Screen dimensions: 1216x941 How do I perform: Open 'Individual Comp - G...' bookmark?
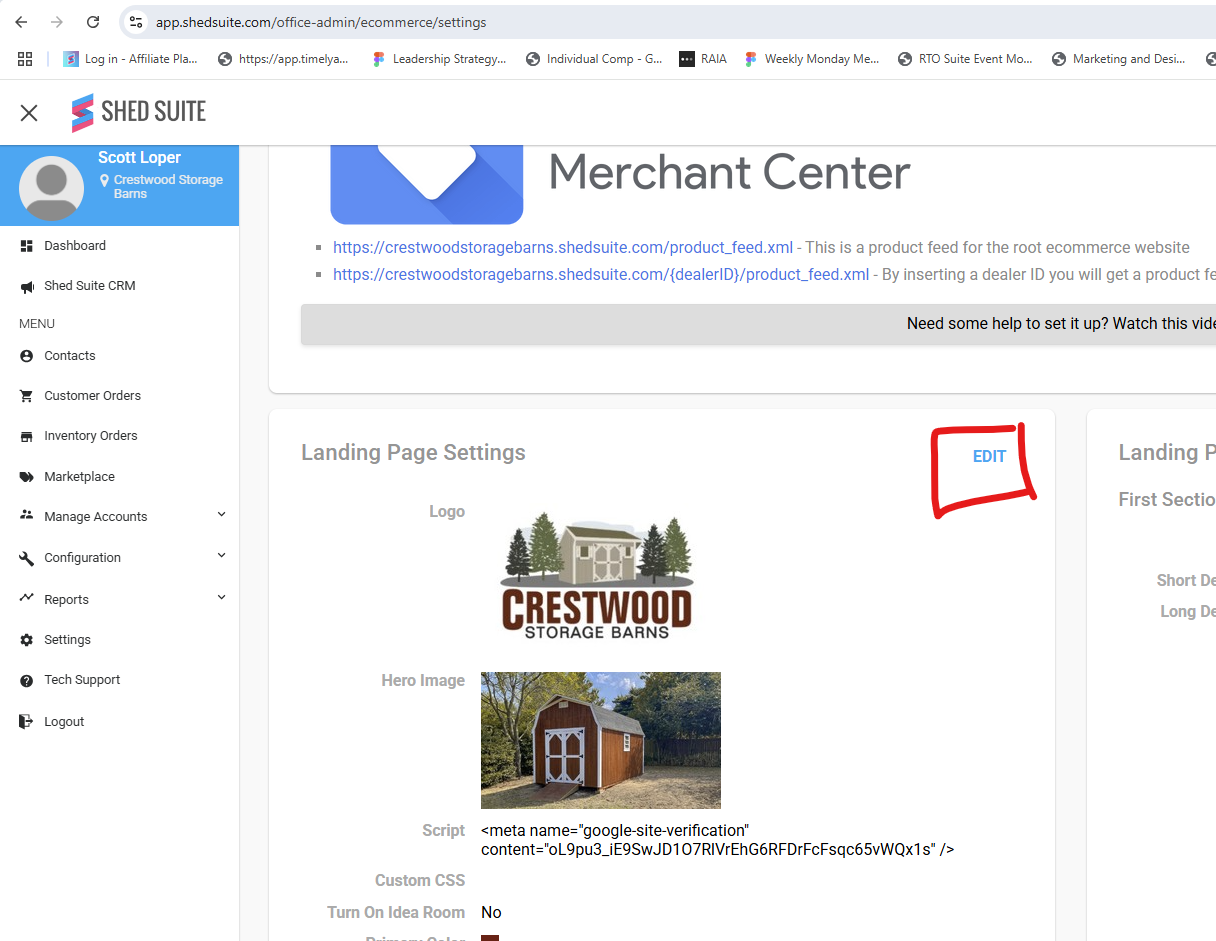click(594, 59)
